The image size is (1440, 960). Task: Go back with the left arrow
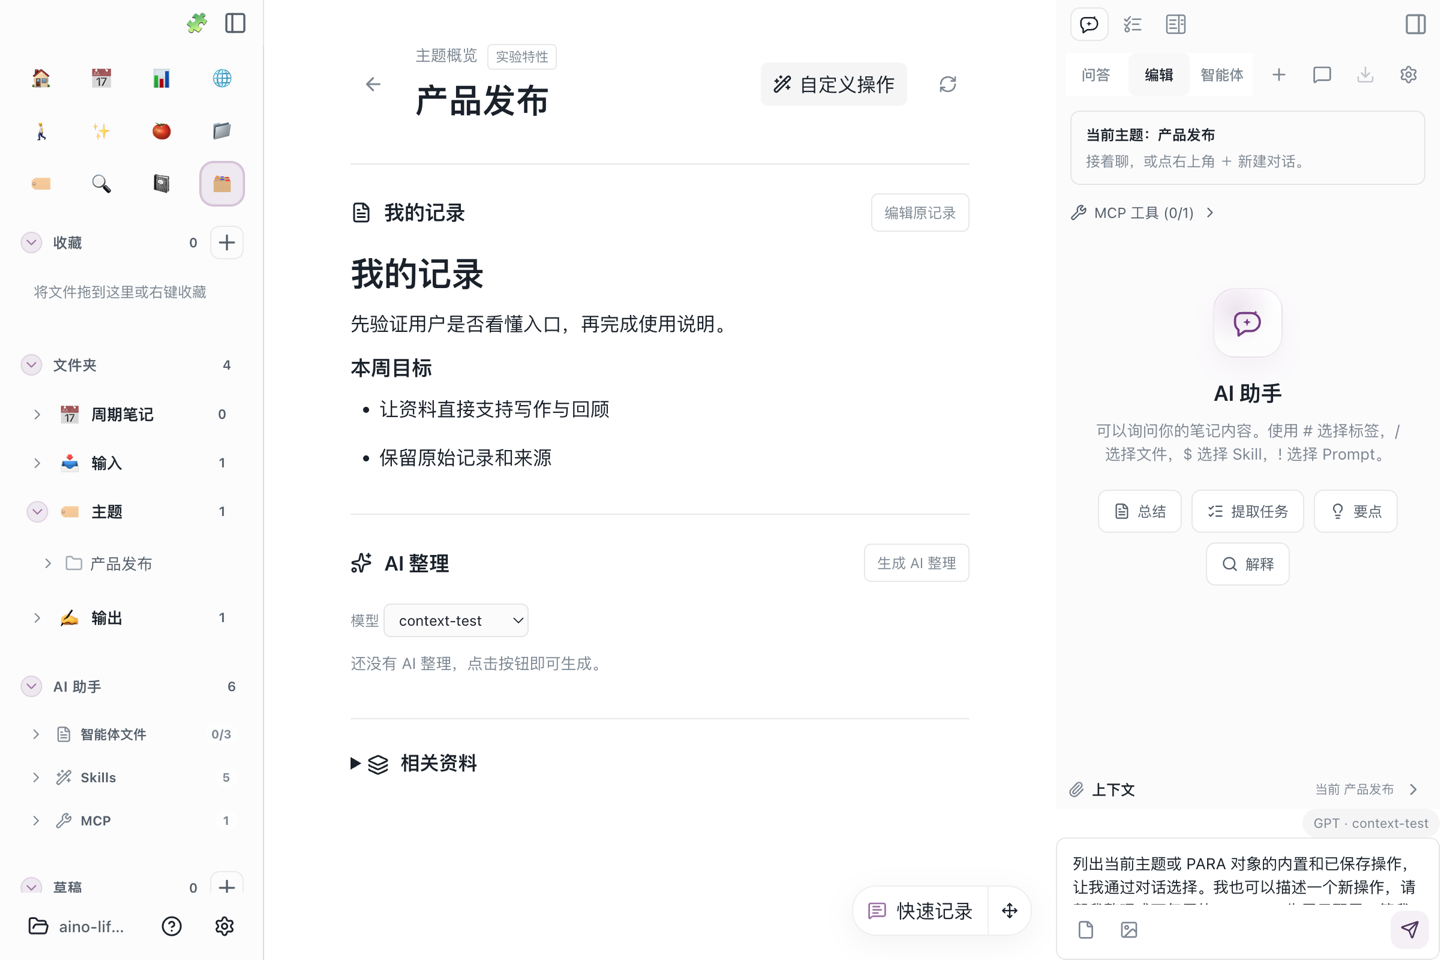[x=373, y=85]
